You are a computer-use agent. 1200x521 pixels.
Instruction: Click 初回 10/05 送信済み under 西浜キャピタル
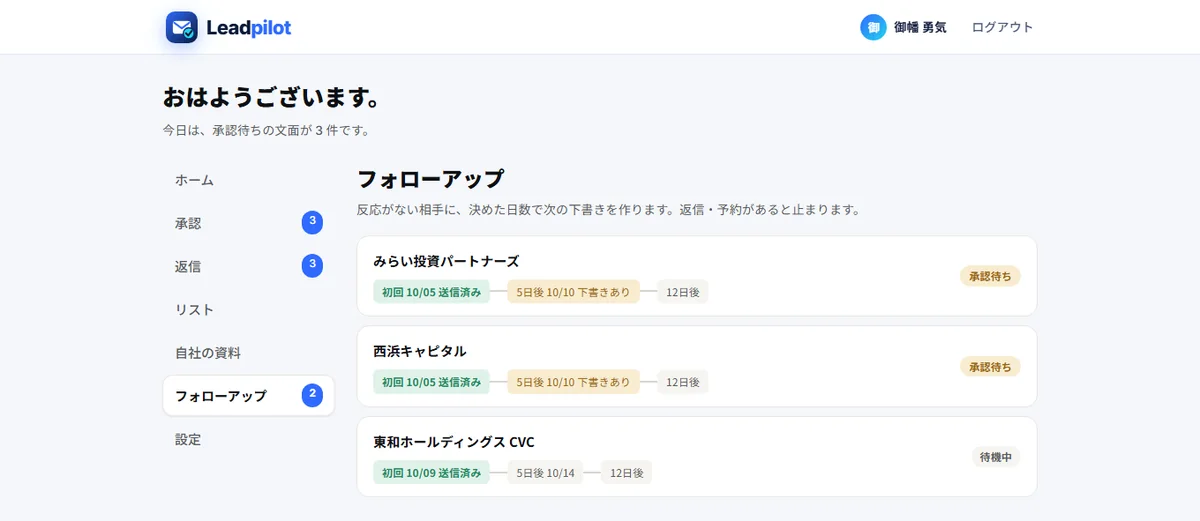(431, 382)
